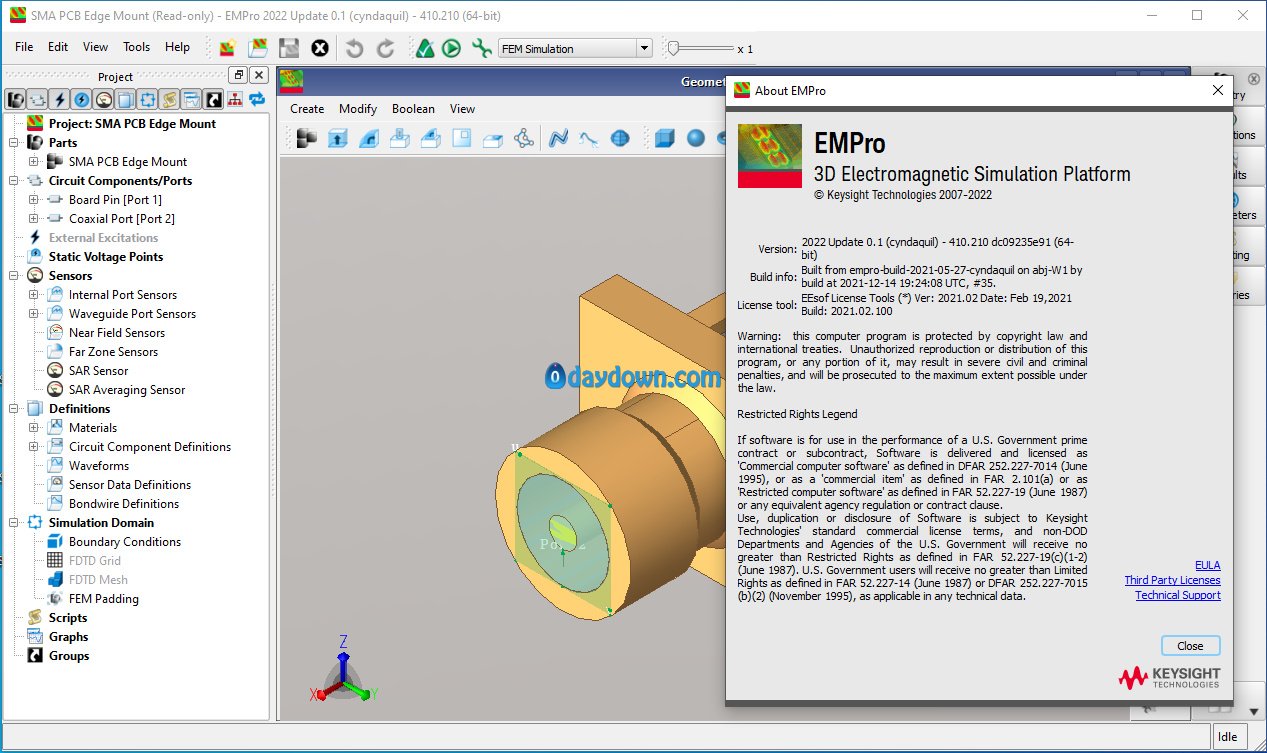Click the blue wireframe sphere icon

(620, 139)
